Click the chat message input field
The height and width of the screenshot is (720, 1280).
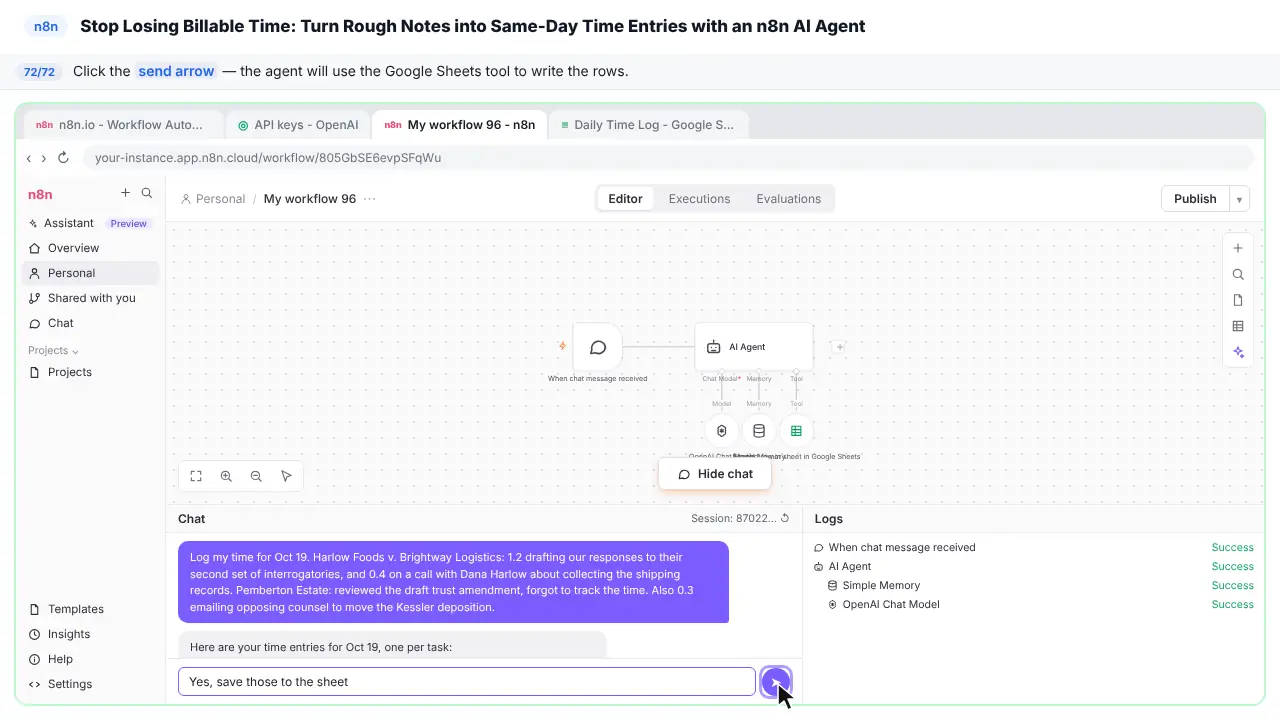click(x=466, y=682)
